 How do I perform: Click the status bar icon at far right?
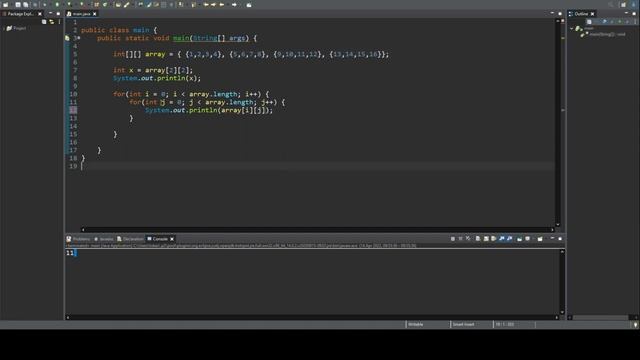636,324
